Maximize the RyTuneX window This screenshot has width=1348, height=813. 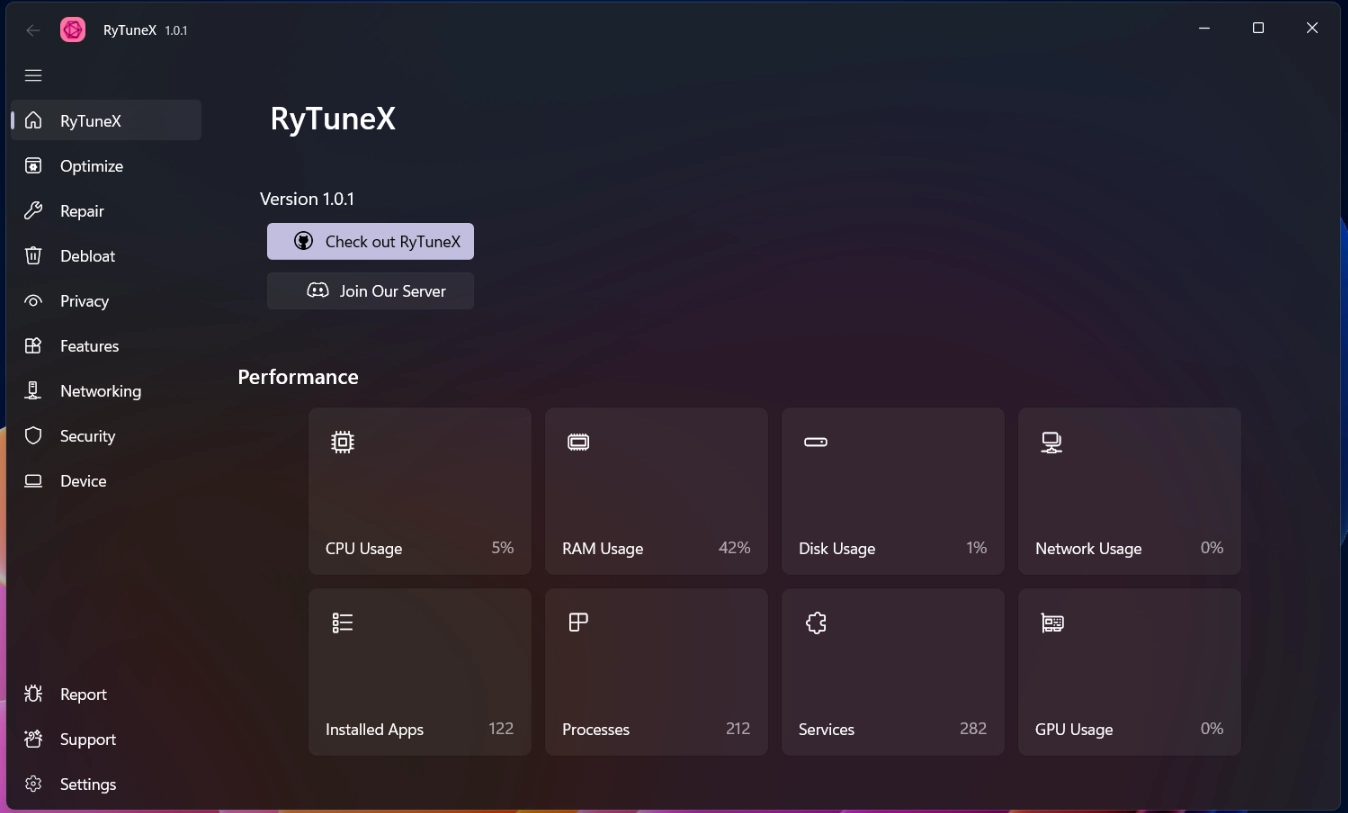pyautogui.click(x=1258, y=28)
